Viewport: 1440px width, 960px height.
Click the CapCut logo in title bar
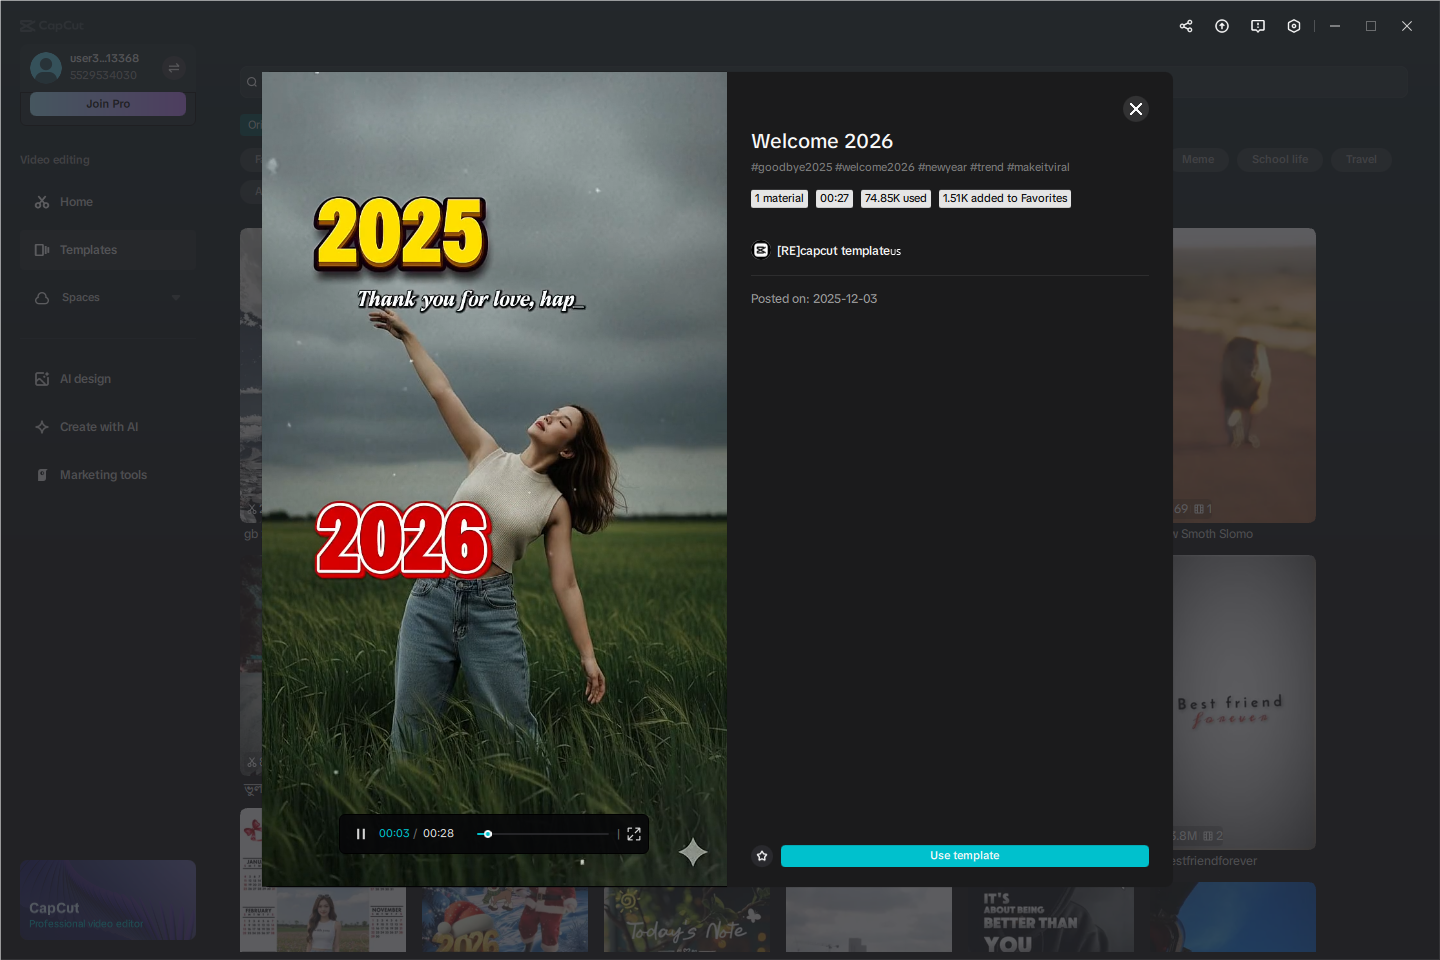pos(52,26)
